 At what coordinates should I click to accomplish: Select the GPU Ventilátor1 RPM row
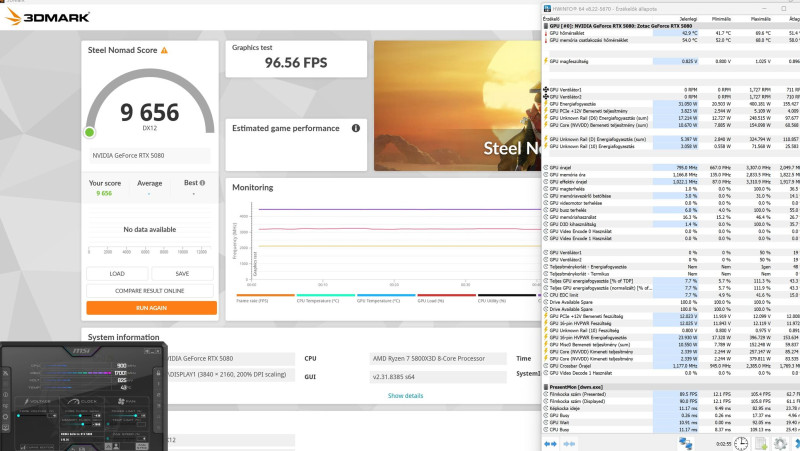click(670, 90)
